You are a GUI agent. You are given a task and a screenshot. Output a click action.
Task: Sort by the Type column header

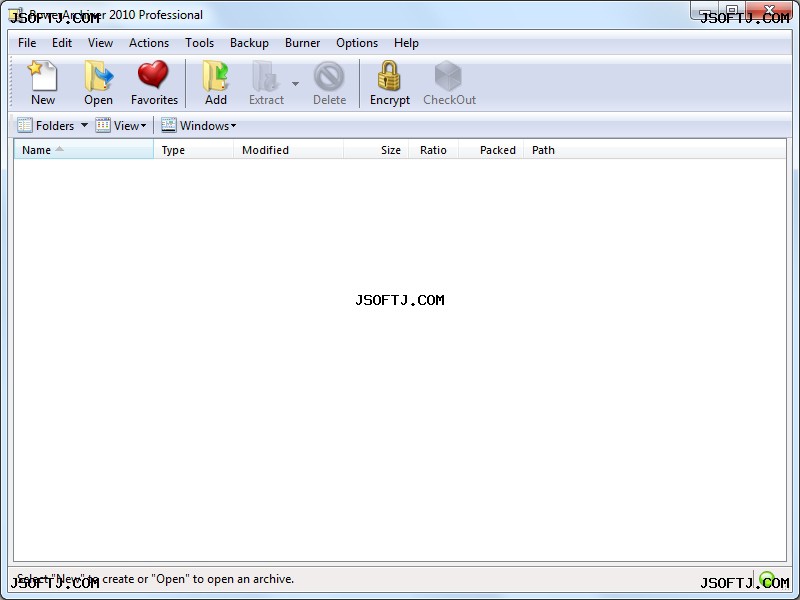click(193, 149)
